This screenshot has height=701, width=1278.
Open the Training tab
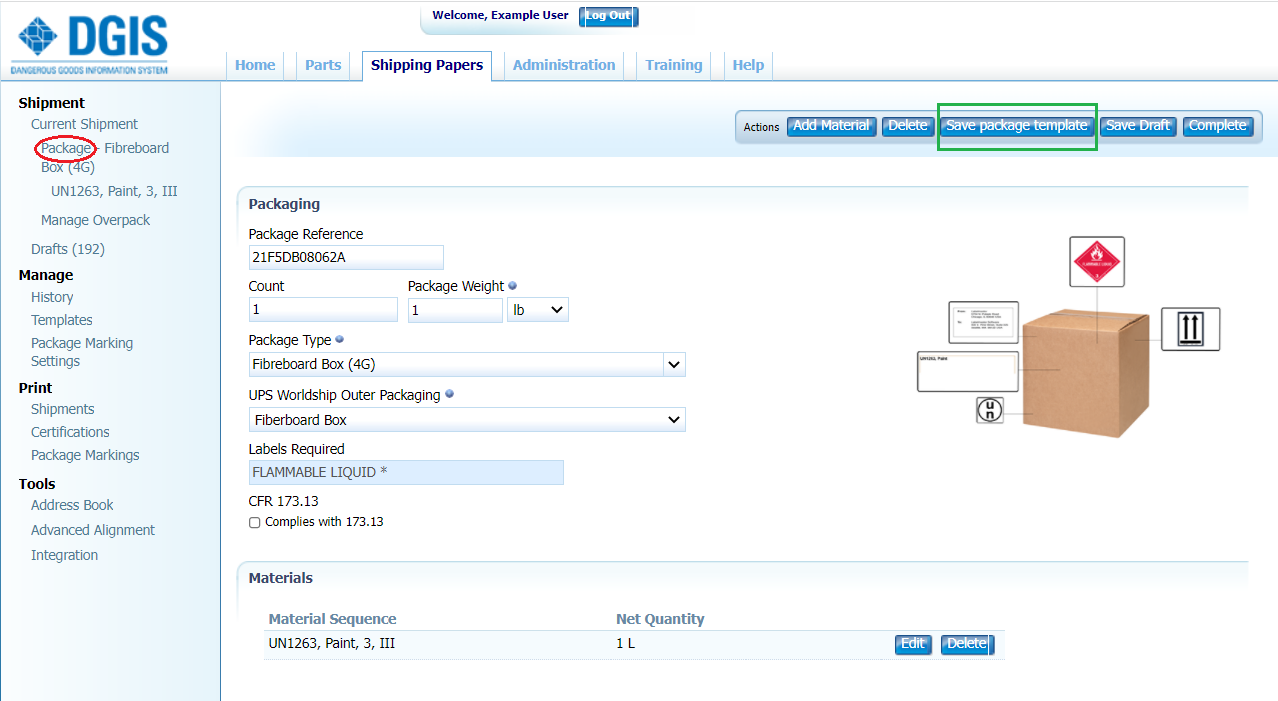[x=673, y=64]
